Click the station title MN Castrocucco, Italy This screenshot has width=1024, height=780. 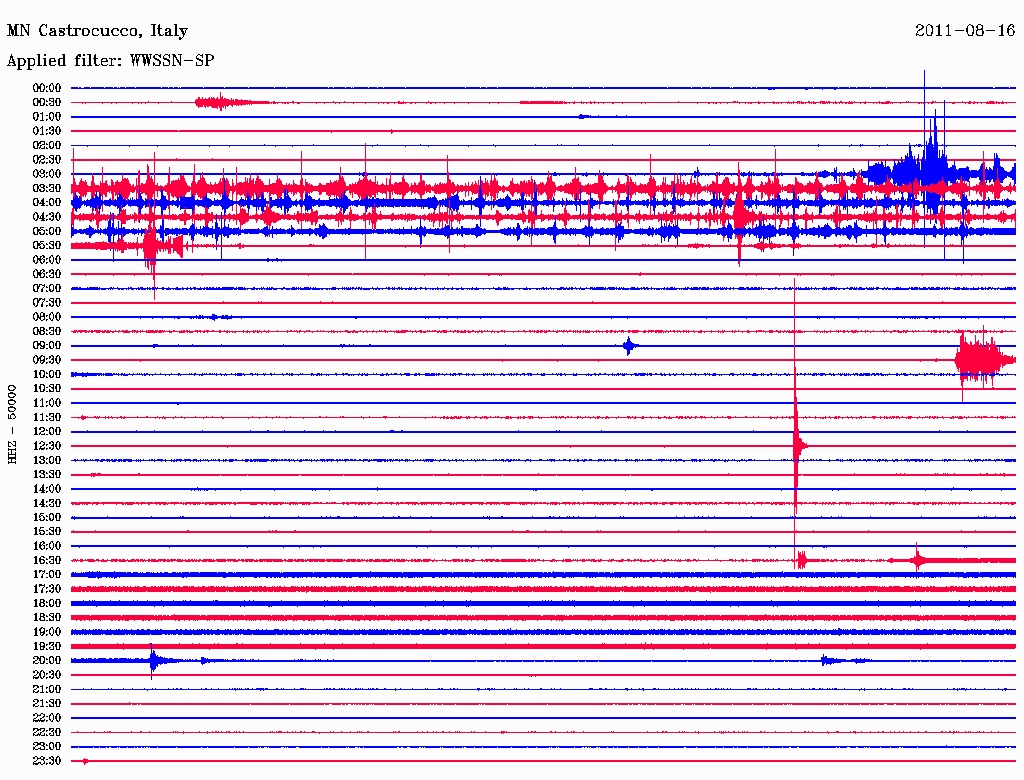[97, 31]
